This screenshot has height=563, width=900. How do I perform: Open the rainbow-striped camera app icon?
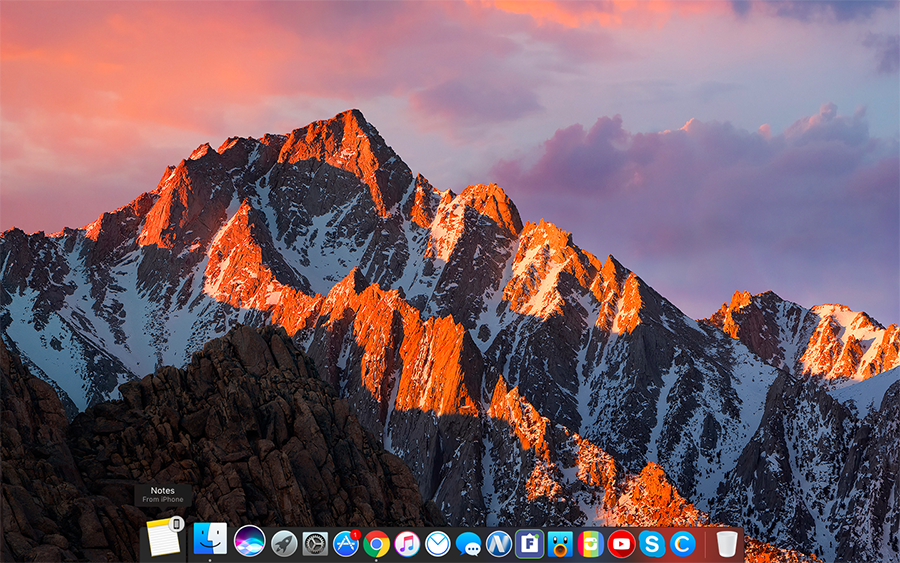click(590, 543)
